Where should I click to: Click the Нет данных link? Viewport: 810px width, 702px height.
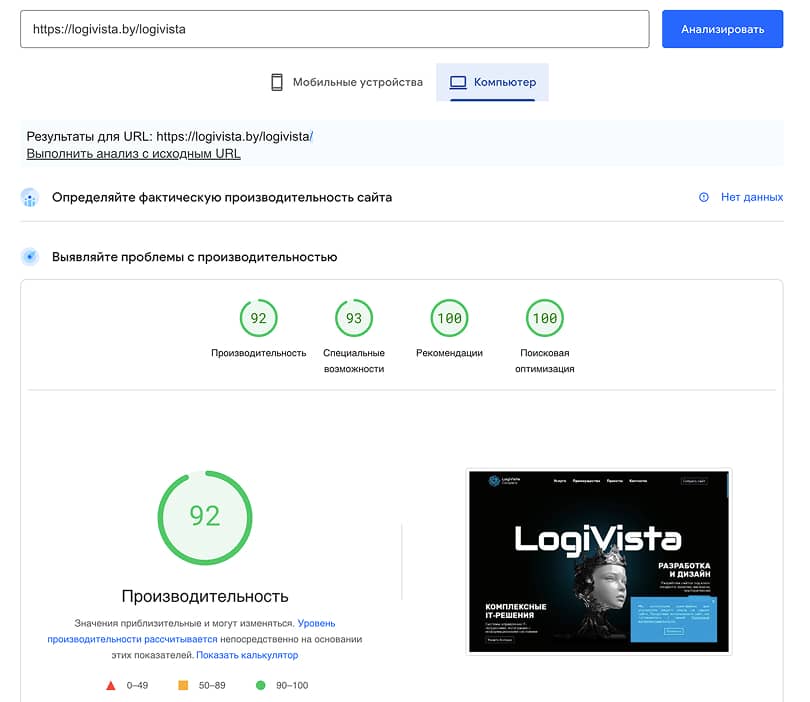pyautogui.click(x=752, y=197)
